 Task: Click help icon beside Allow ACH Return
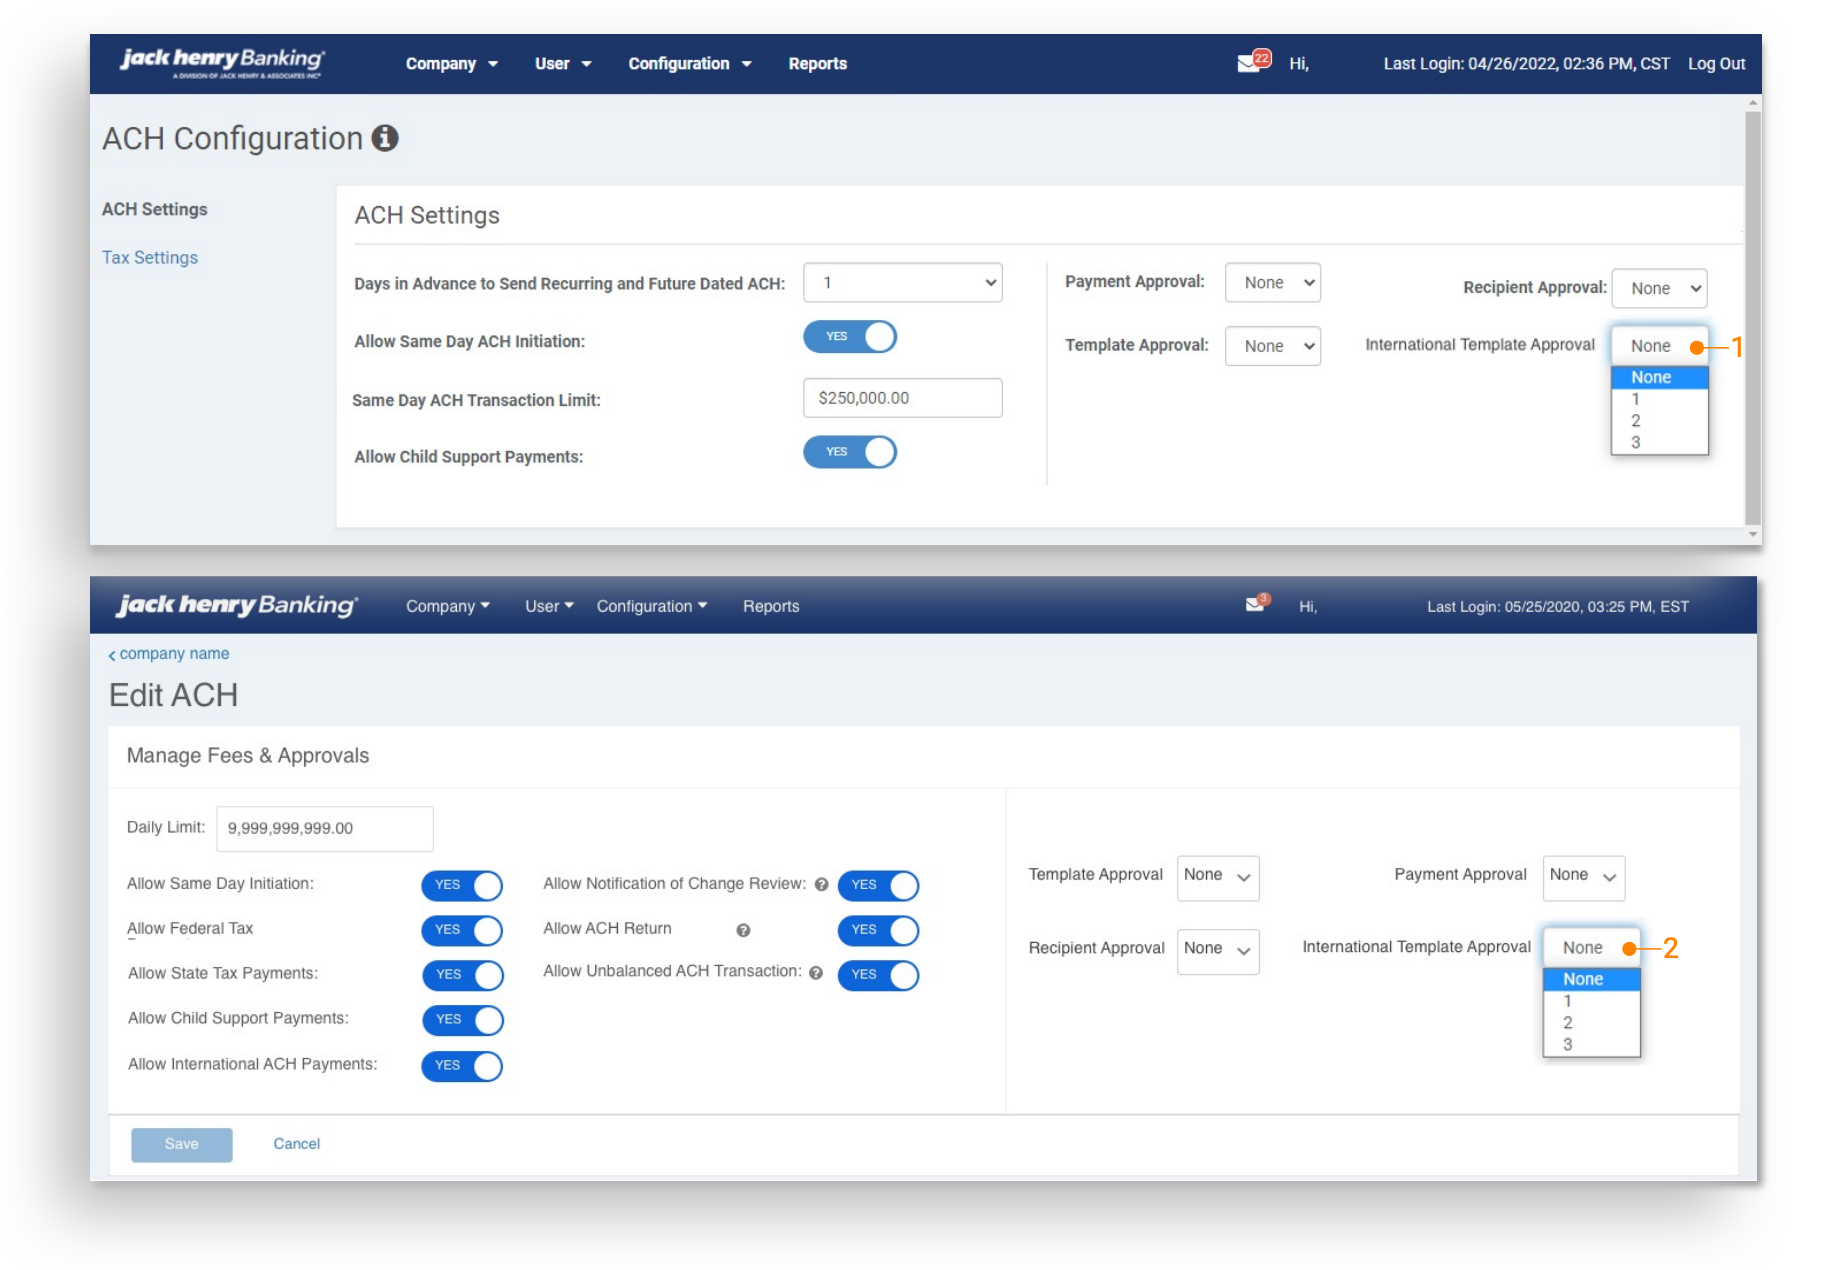[x=743, y=930]
